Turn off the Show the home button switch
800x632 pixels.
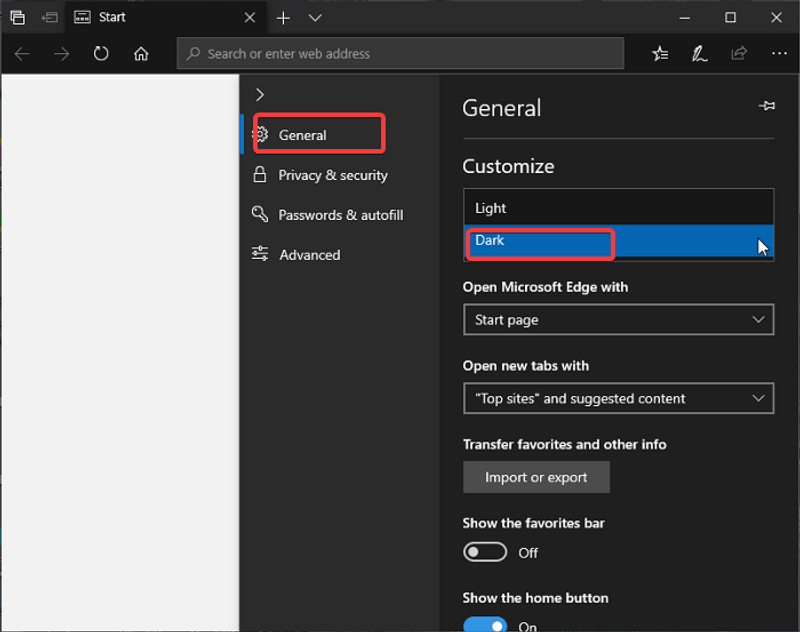pos(485,626)
